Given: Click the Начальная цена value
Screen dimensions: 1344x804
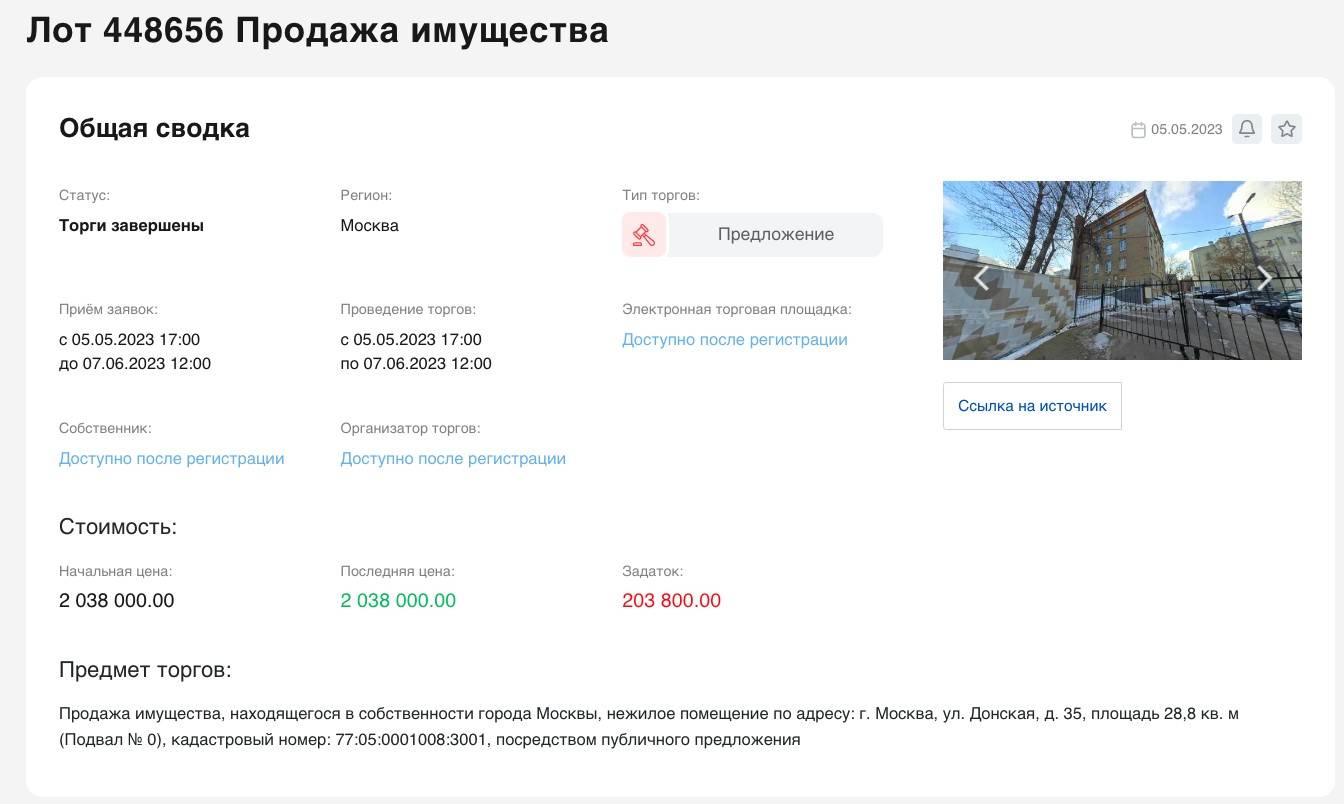Looking at the screenshot, I should [x=116, y=601].
